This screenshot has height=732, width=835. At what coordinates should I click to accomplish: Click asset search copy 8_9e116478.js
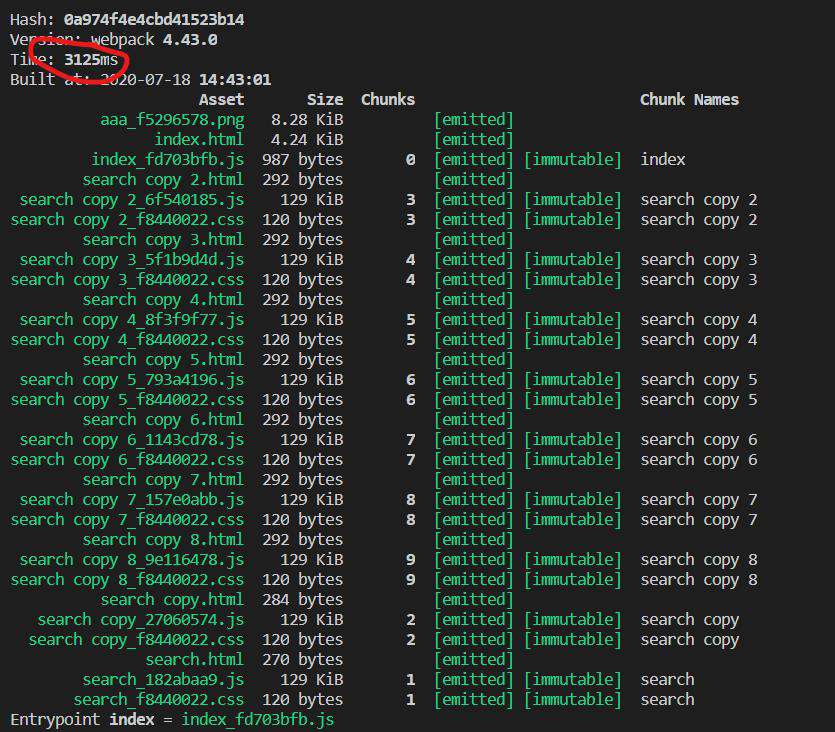click(132, 560)
